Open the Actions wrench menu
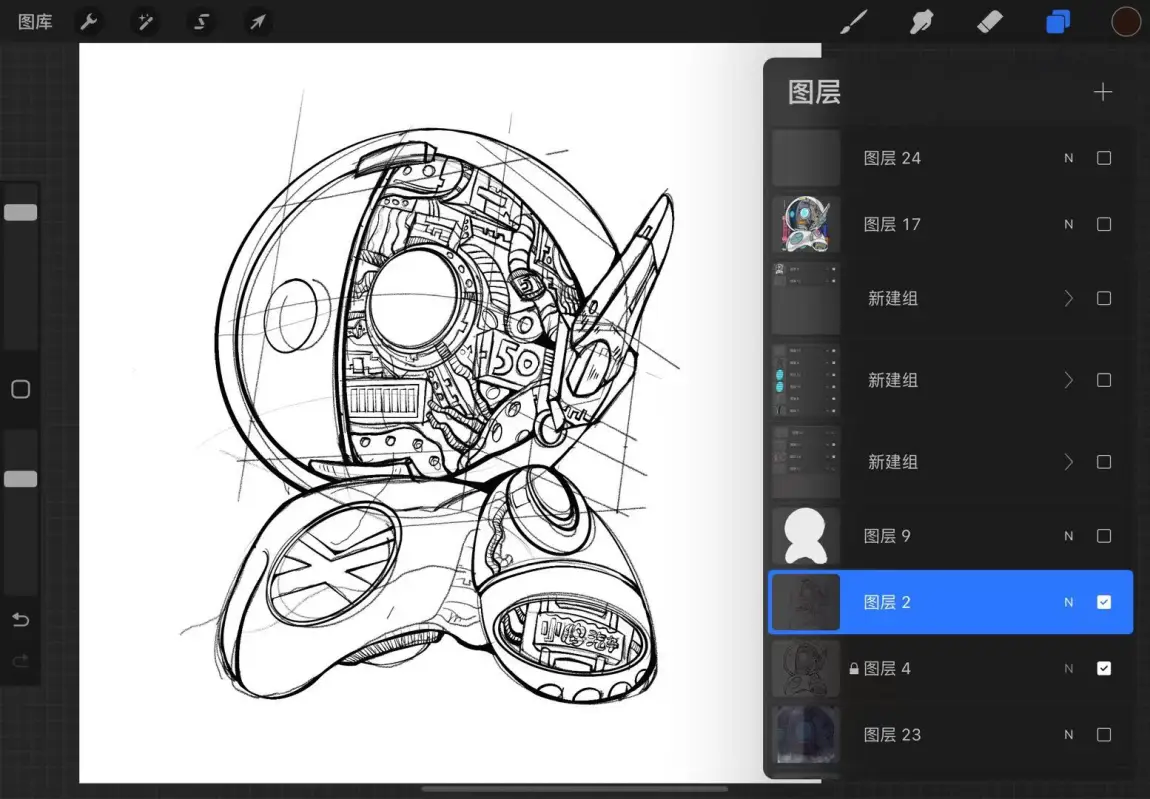1150x799 pixels. click(x=89, y=22)
